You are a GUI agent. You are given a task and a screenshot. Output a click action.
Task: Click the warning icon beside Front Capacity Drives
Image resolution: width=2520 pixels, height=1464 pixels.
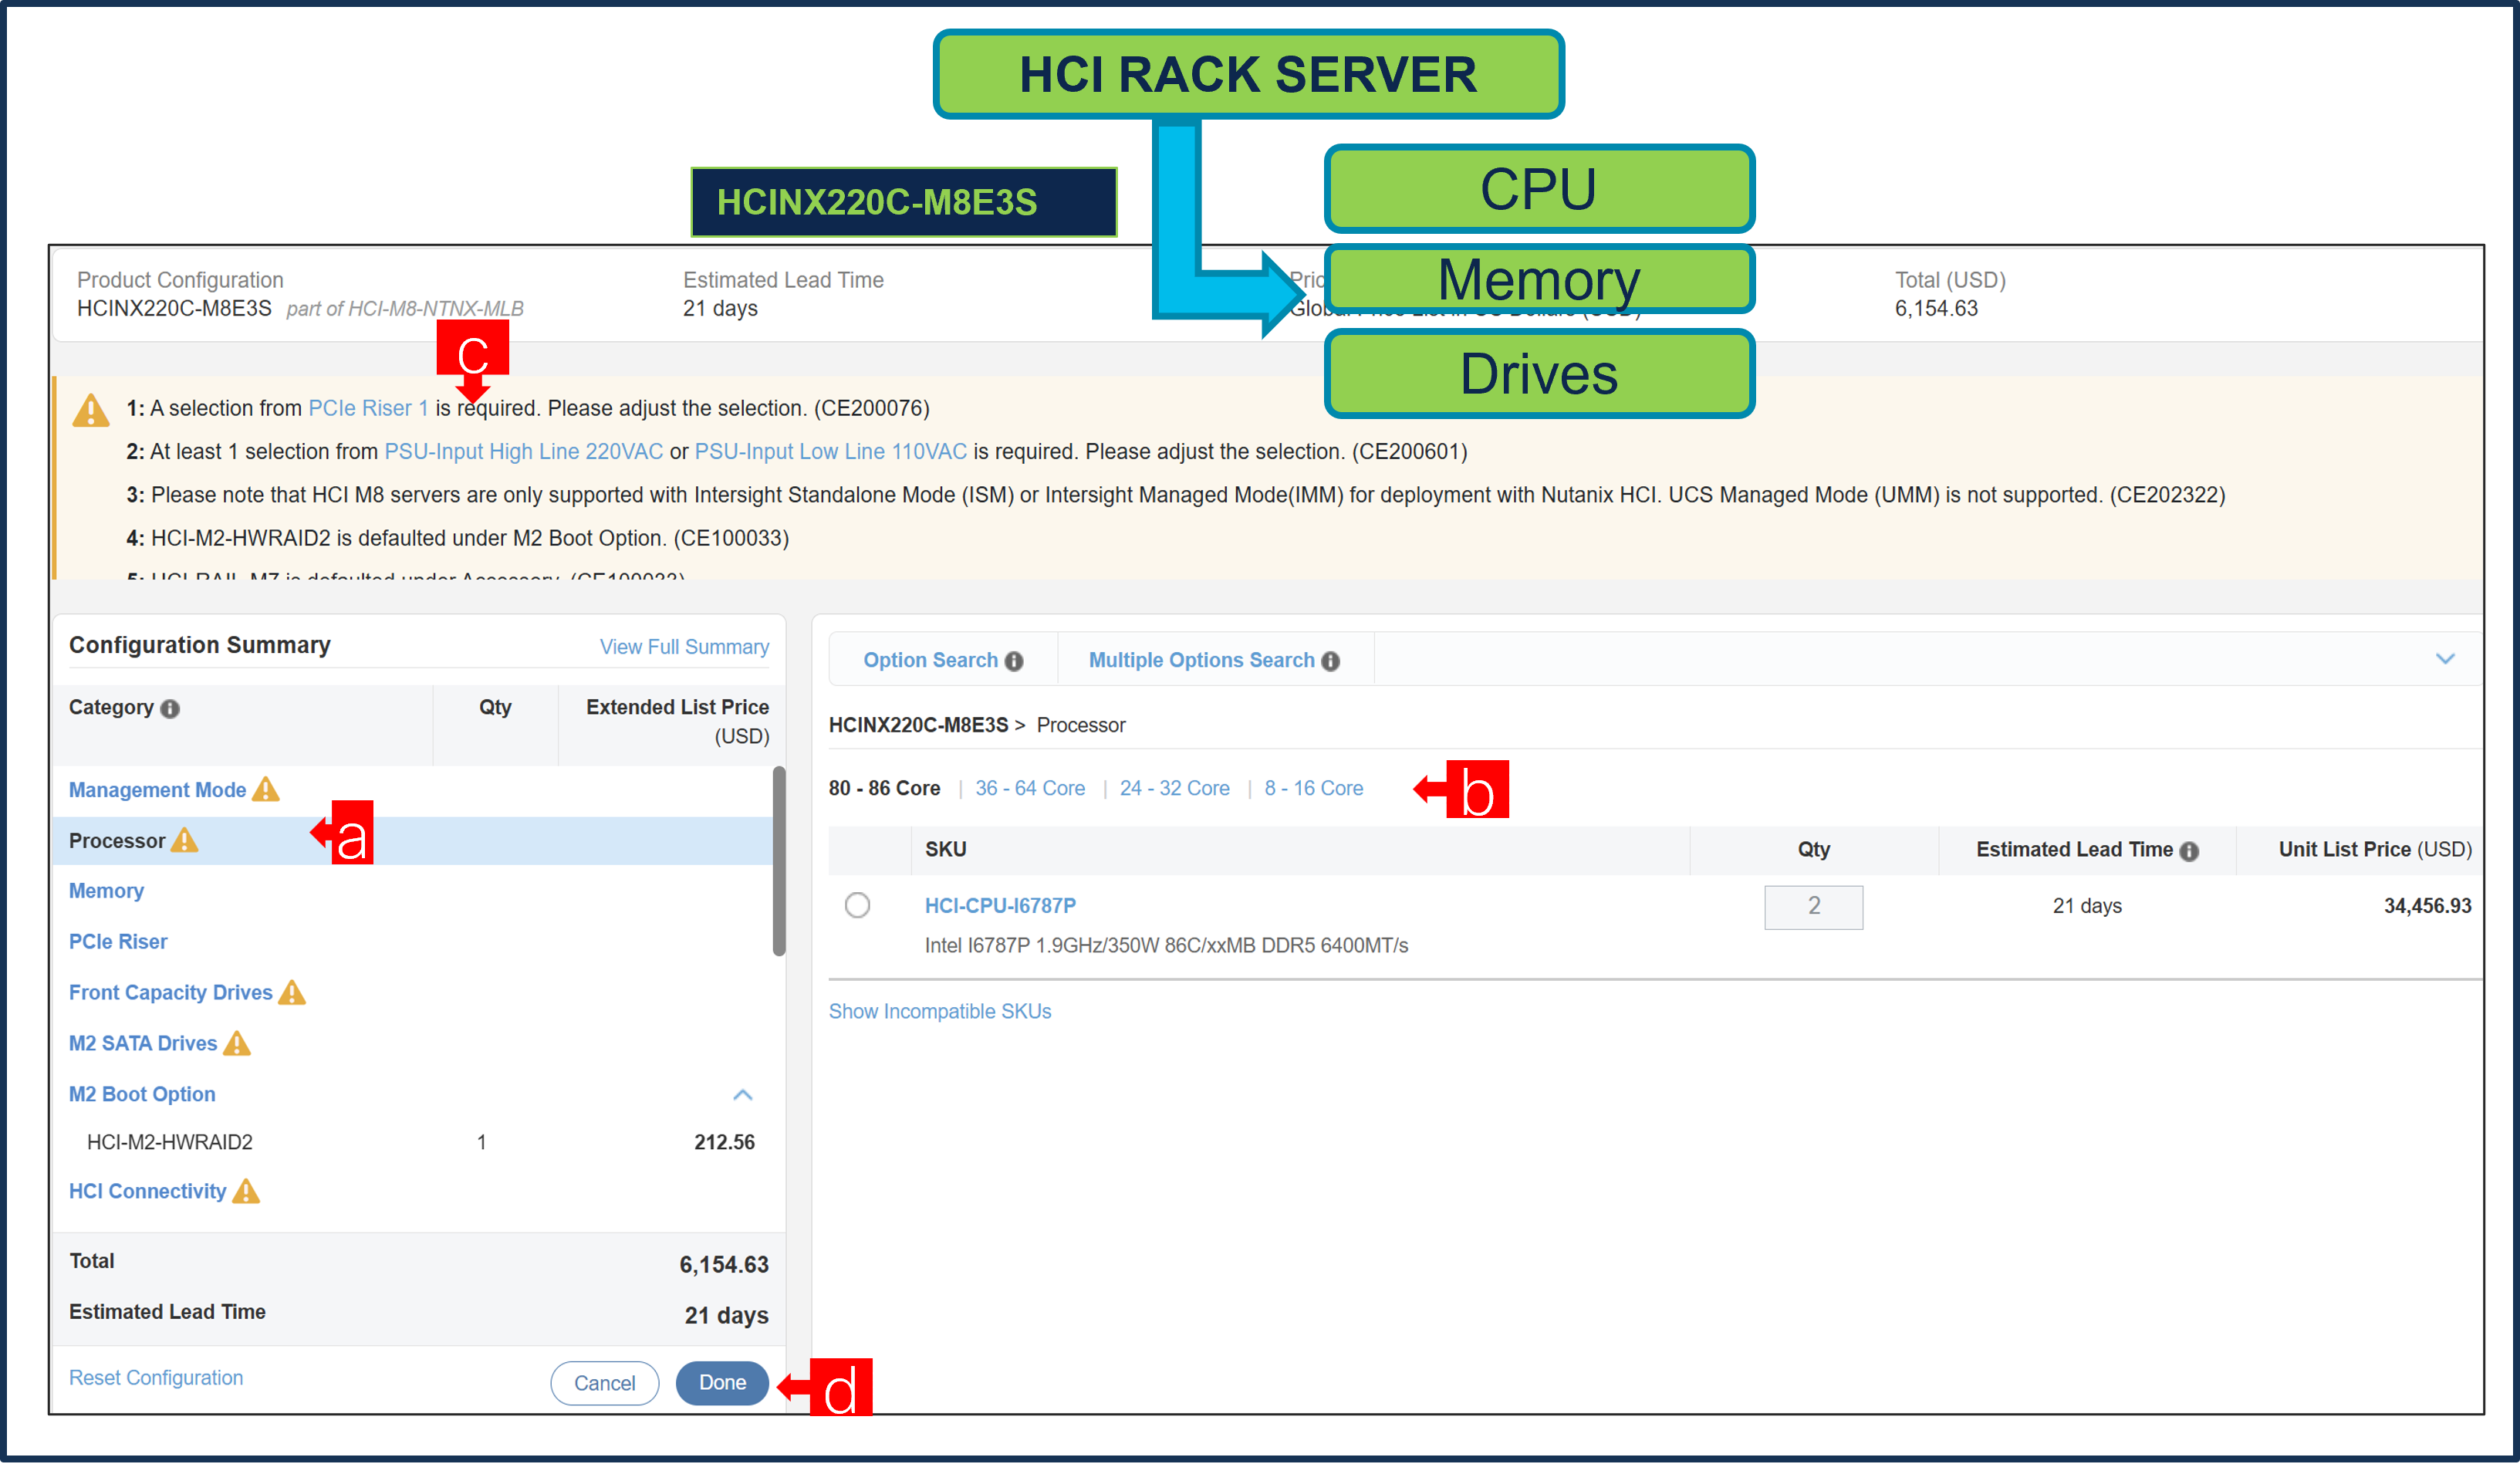tap(293, 992)
